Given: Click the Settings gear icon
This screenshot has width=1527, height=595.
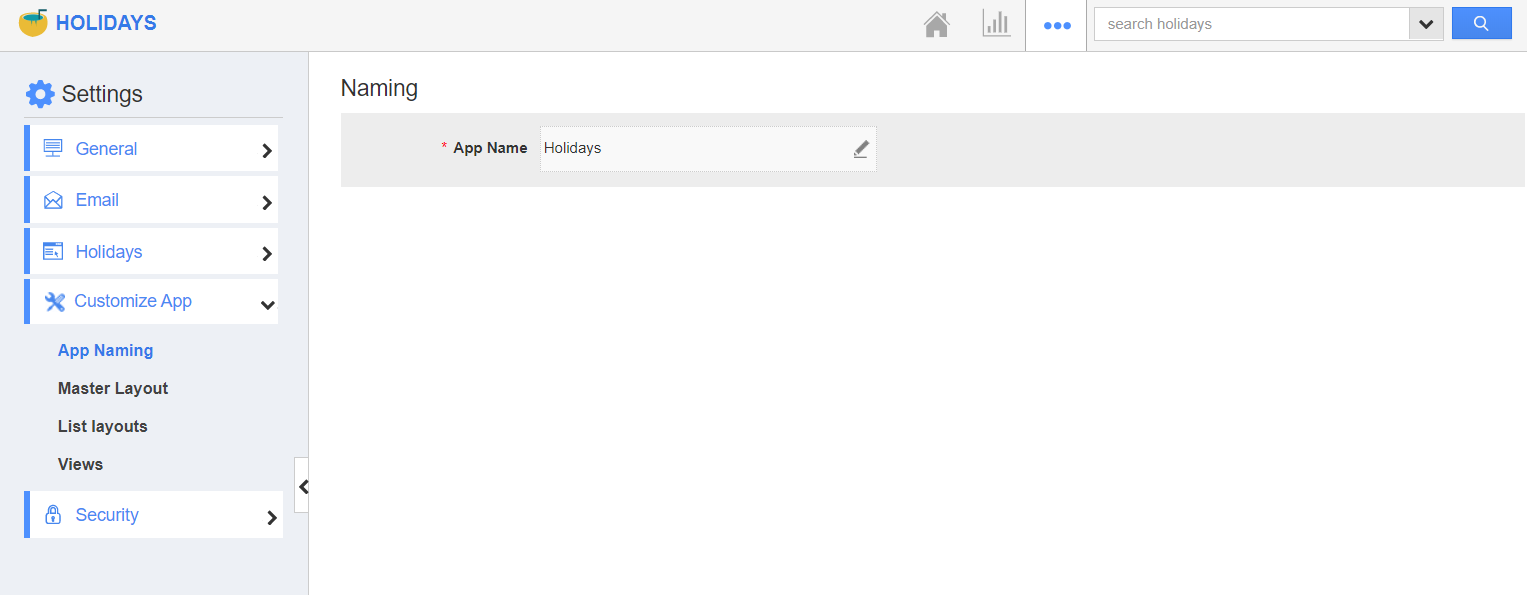Looking at the screenshot, I should tap(40, 94).
